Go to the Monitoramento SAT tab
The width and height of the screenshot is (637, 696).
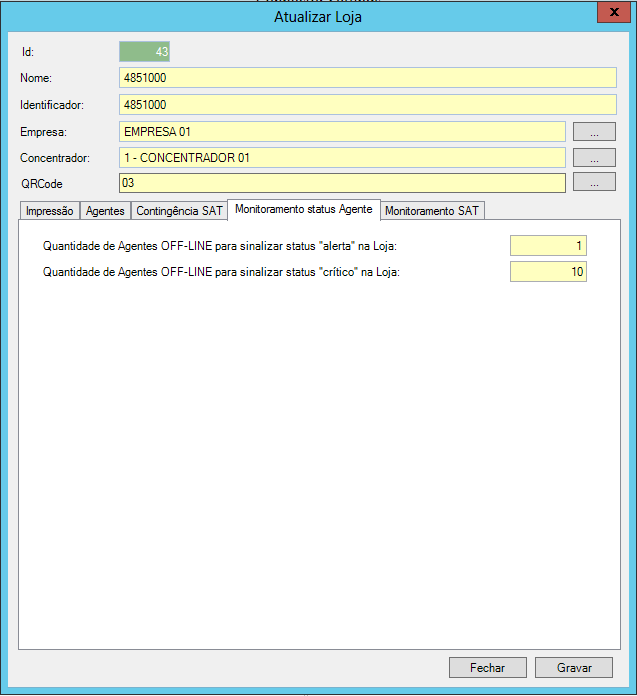(x=433, y=211)
